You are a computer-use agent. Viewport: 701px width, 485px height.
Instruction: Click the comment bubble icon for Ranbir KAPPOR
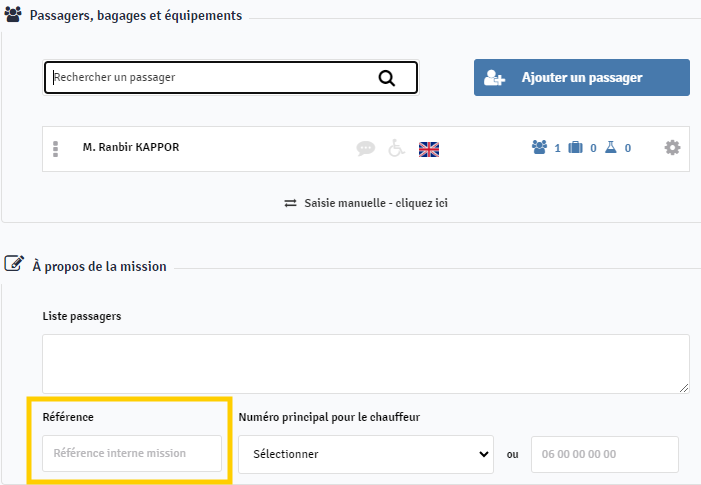point(366,148)
